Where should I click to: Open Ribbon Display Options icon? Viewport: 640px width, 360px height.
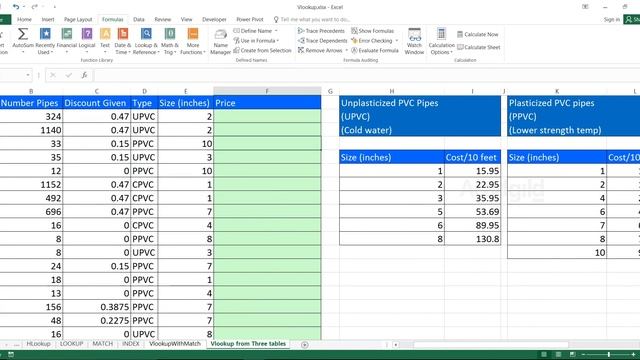click(x=585, y=7)
